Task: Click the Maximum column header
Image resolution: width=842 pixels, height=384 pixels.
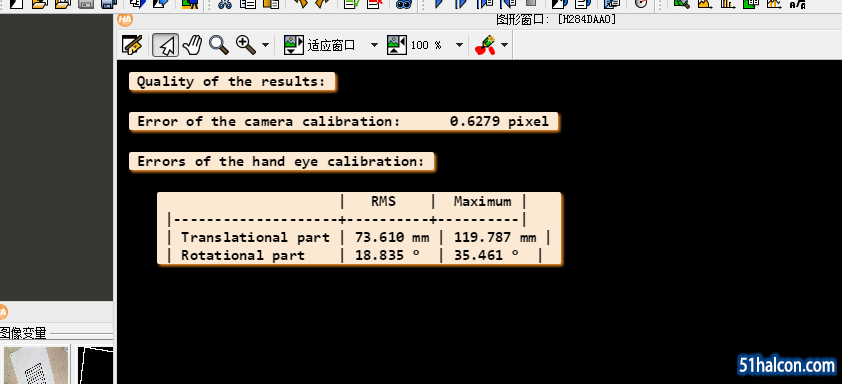Action: [x=483, y=201]
